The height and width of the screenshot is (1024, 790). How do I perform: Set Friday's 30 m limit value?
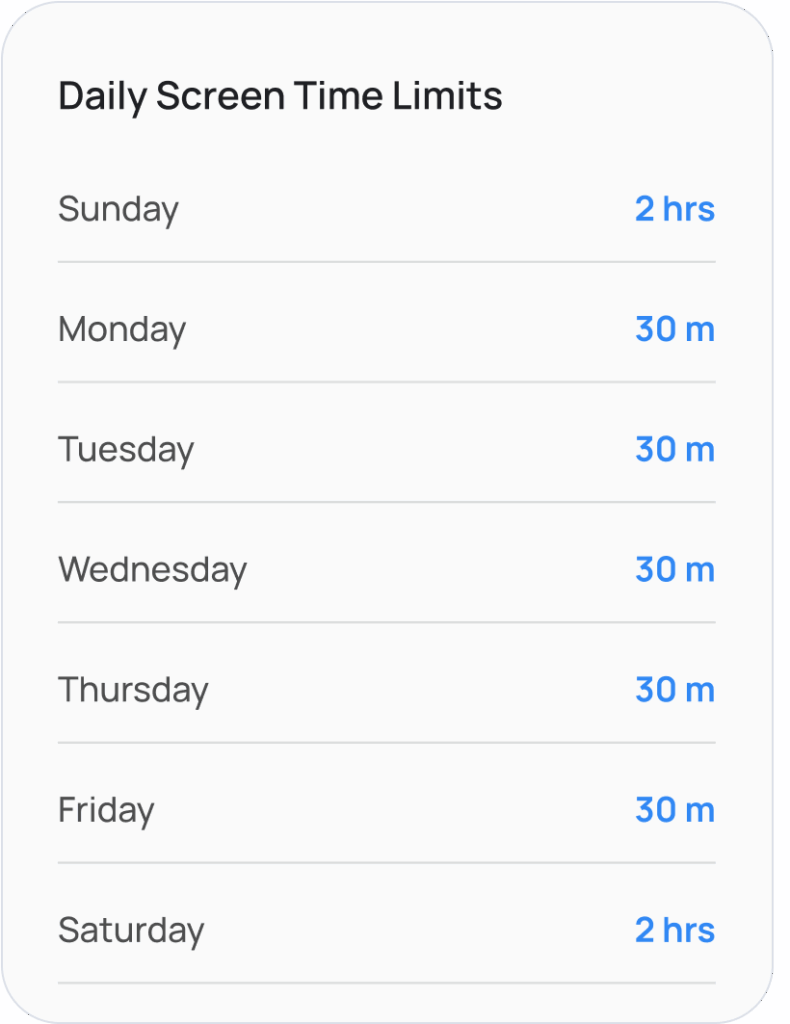pos(675,809)
